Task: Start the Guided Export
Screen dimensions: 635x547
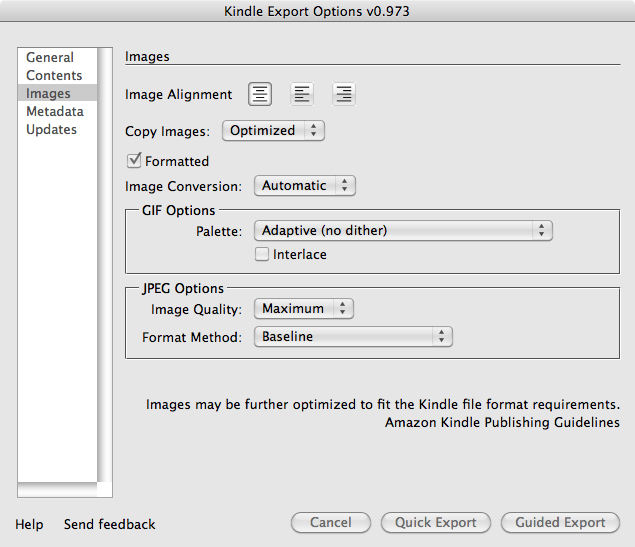Action: tap(560, 523)
